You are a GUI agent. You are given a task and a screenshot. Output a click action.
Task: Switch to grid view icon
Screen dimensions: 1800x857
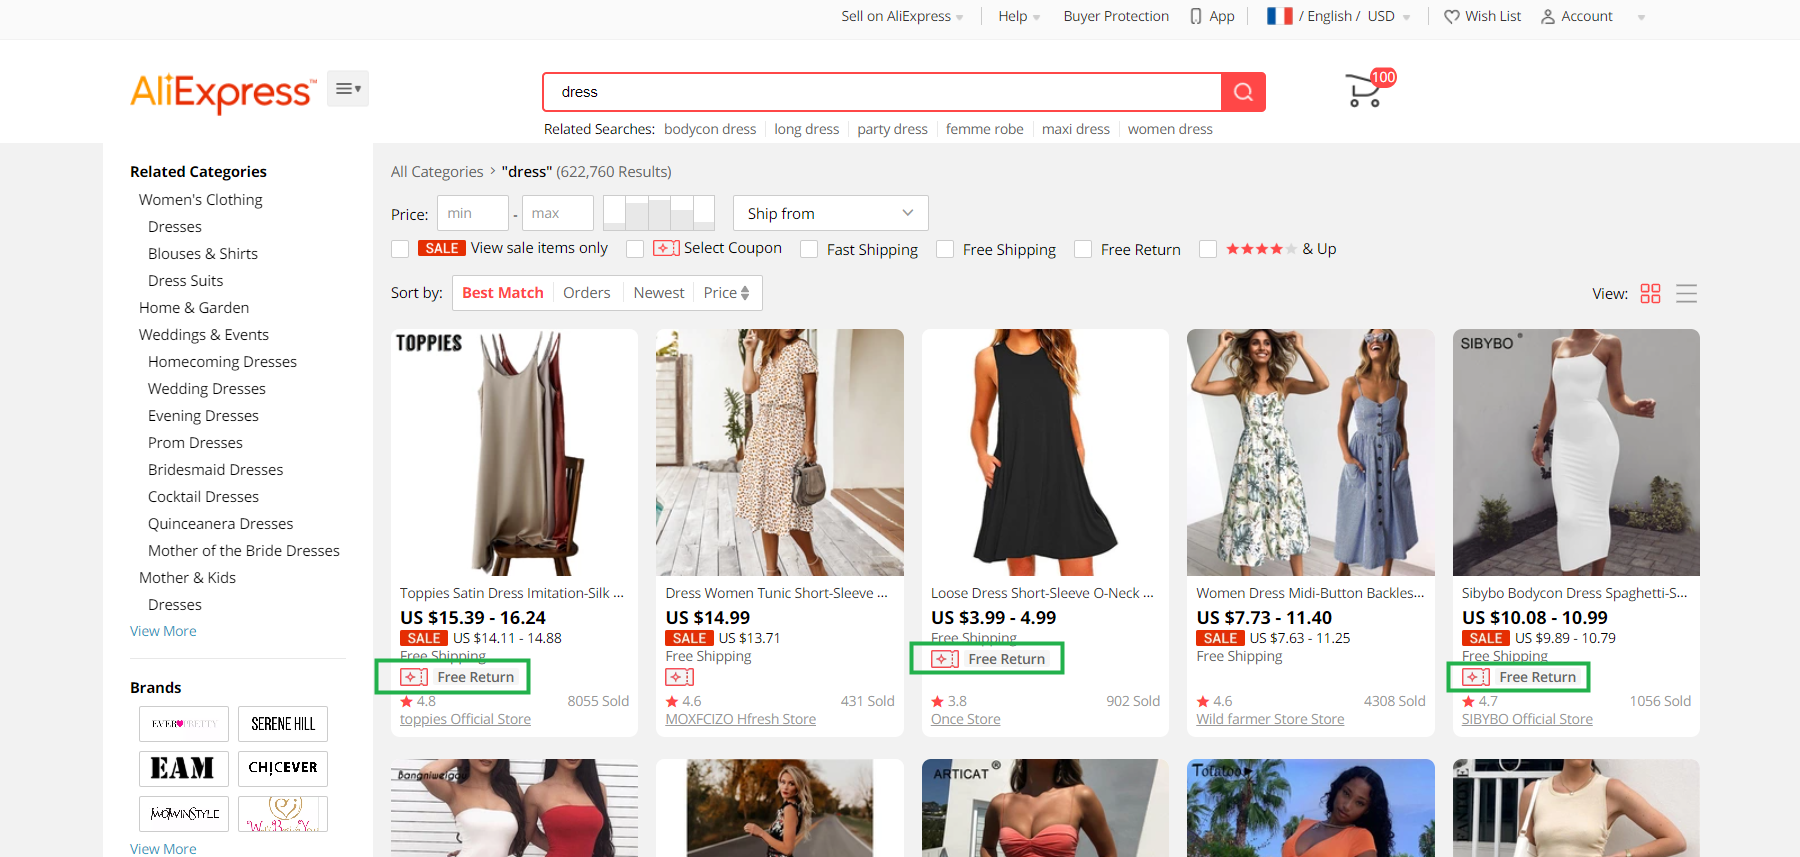[1650, 293]
